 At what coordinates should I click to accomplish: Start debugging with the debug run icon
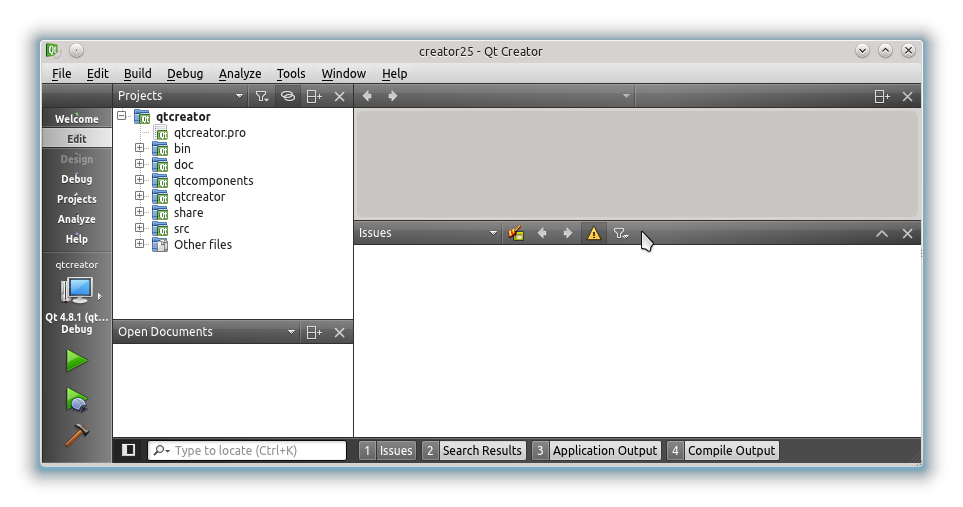click(76, 400)
